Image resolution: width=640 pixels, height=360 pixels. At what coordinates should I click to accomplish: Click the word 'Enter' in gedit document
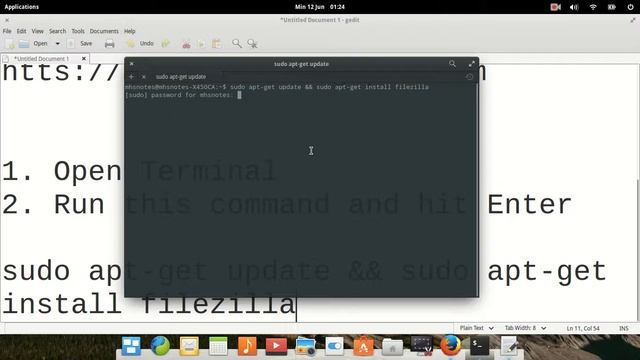tap(529, 205)
